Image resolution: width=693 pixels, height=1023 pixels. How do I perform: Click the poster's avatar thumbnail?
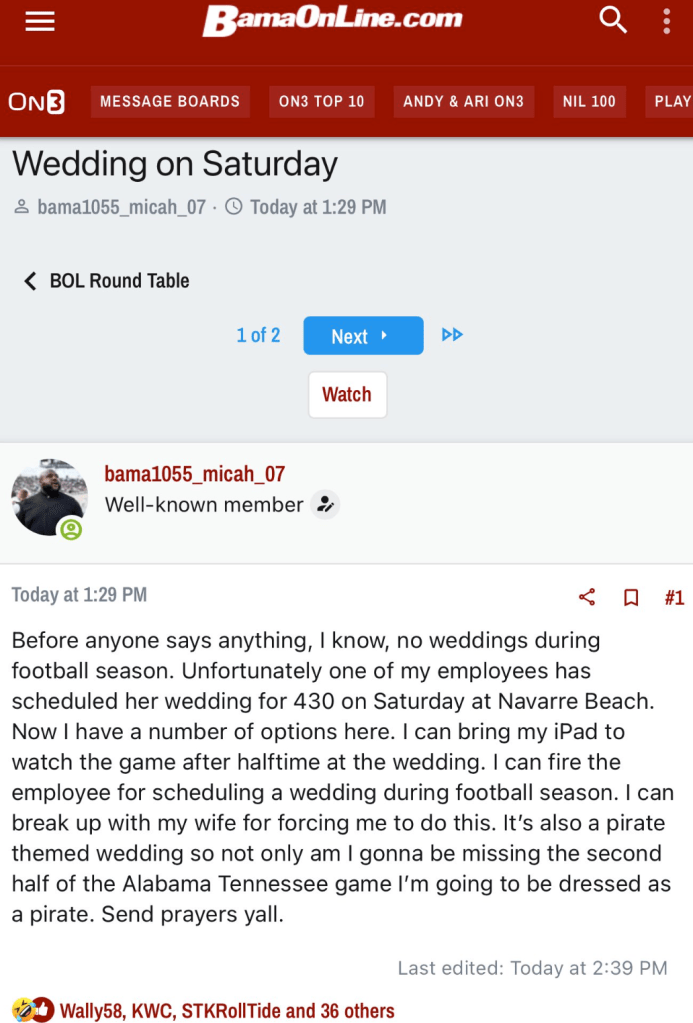point(49,497)
